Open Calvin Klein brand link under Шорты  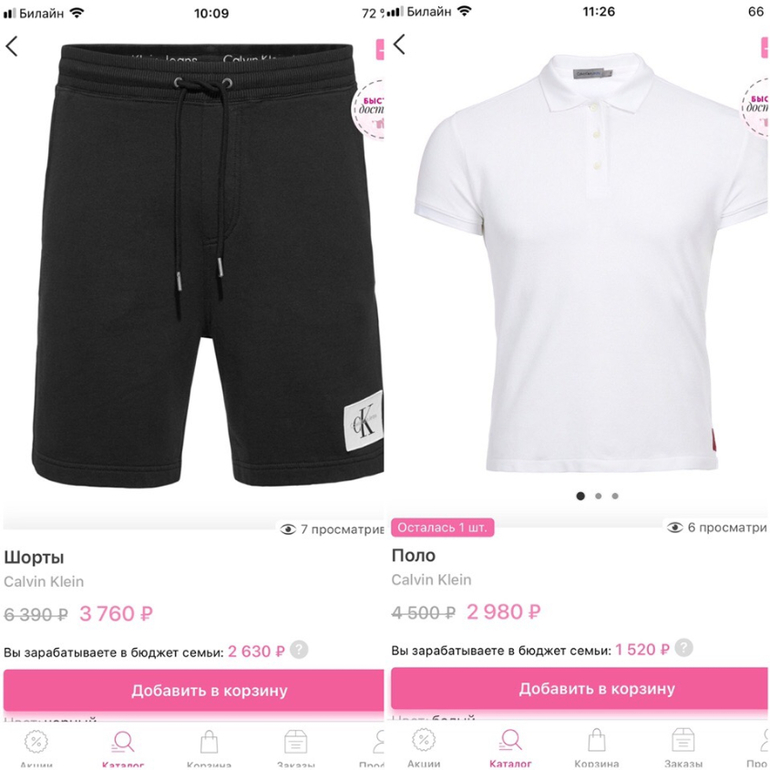click(44, 581)
